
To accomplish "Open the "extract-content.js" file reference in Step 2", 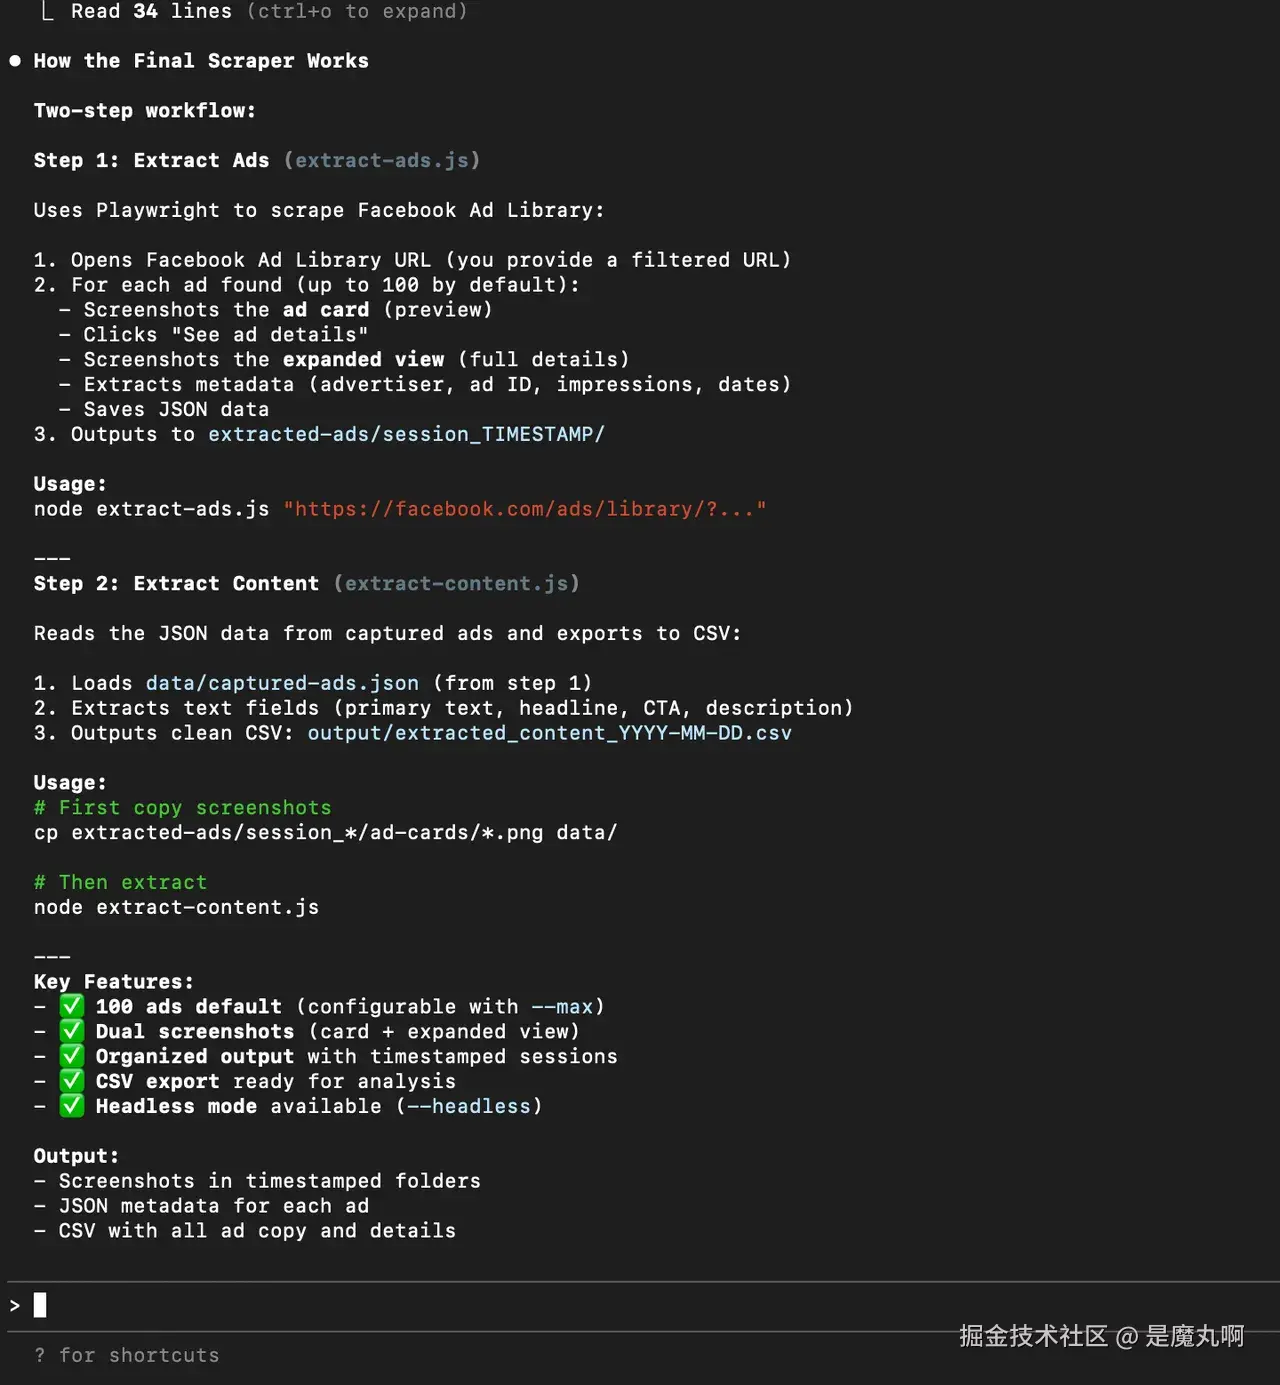I will pos(456,584).
